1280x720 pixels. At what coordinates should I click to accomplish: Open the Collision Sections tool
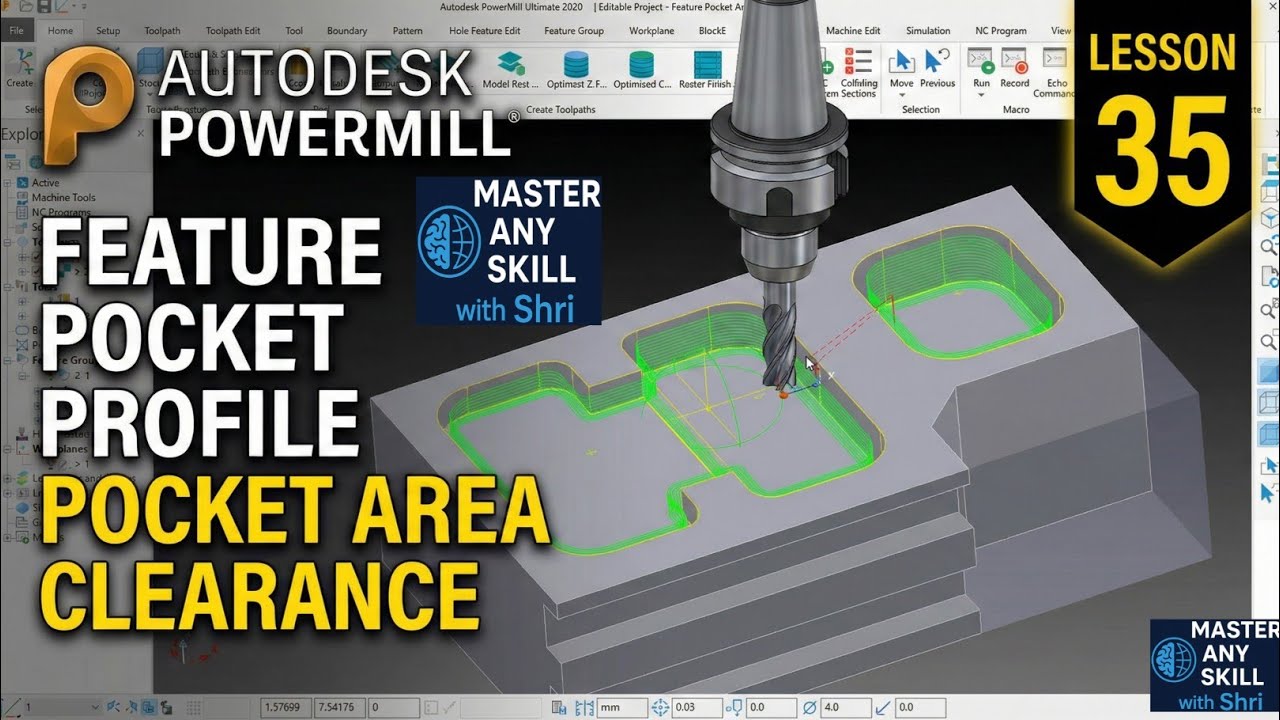point(858,74)
